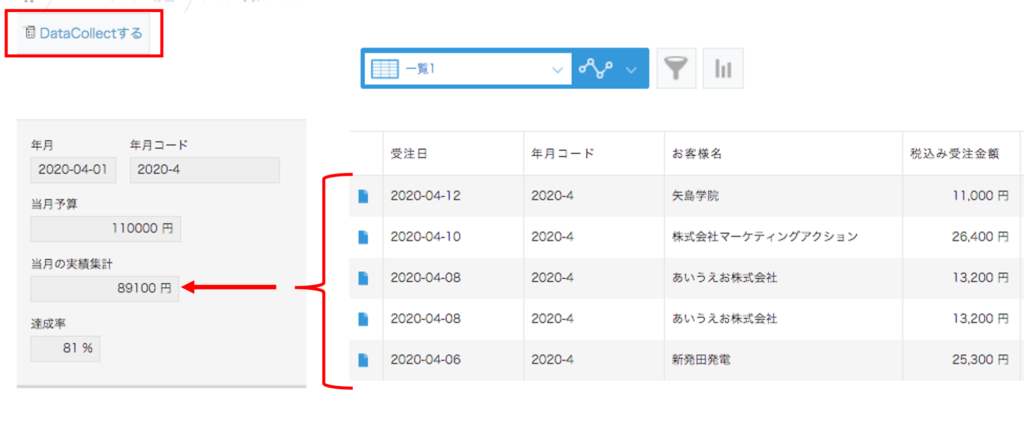
Task: Open record icon for 株式会社マーケティングアクション row
Action: click(x=364, y=237)
